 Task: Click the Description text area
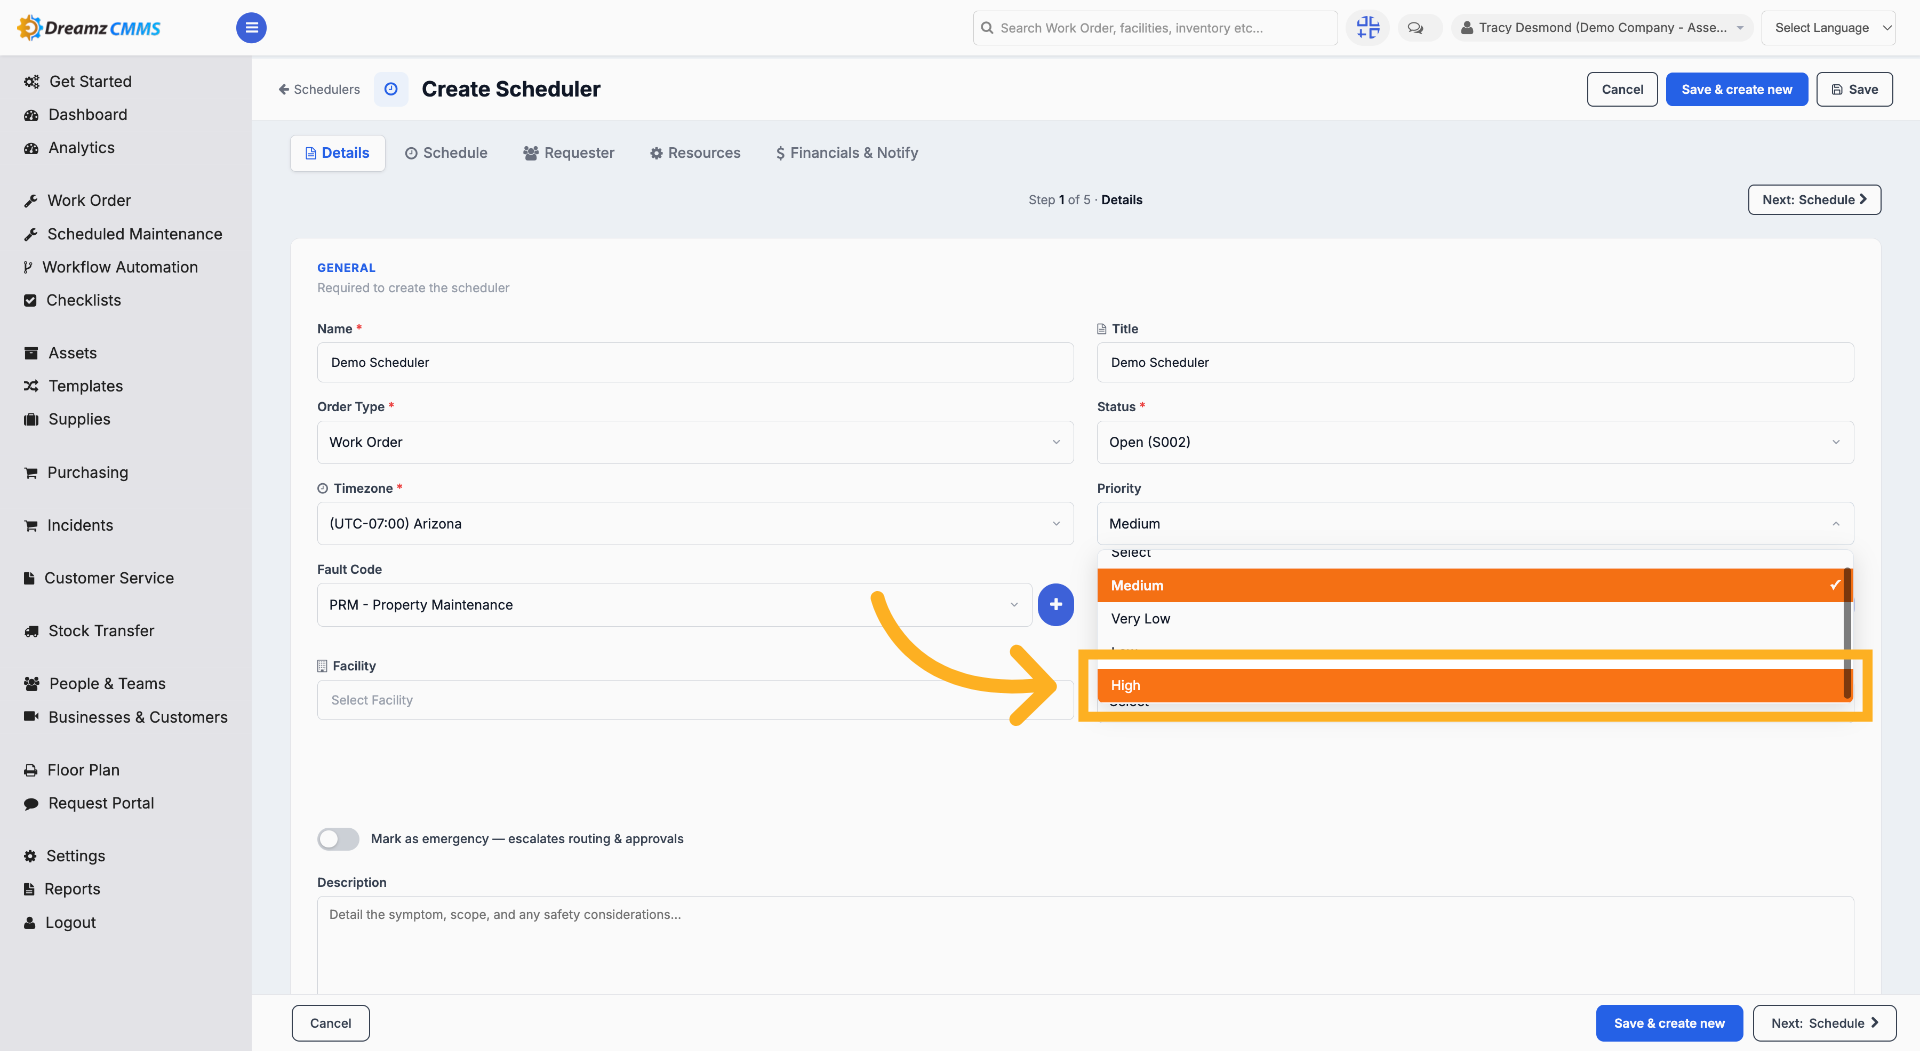point(1085,945)
